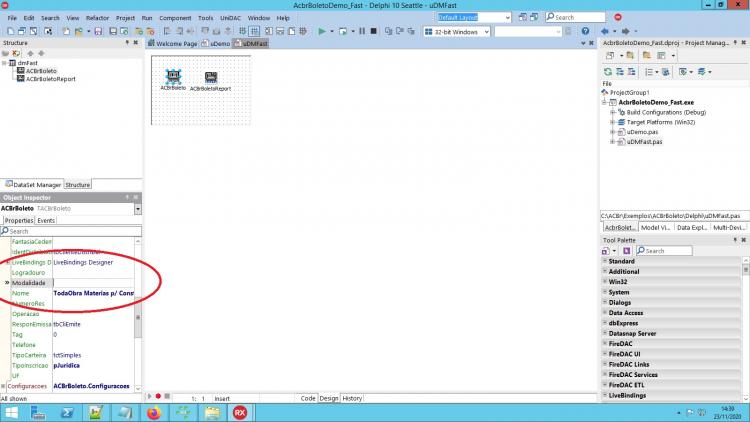
Task: Select AcbrBoletoDemo_Fast.exe in Project Manager
Action: (x=656, y=102)
